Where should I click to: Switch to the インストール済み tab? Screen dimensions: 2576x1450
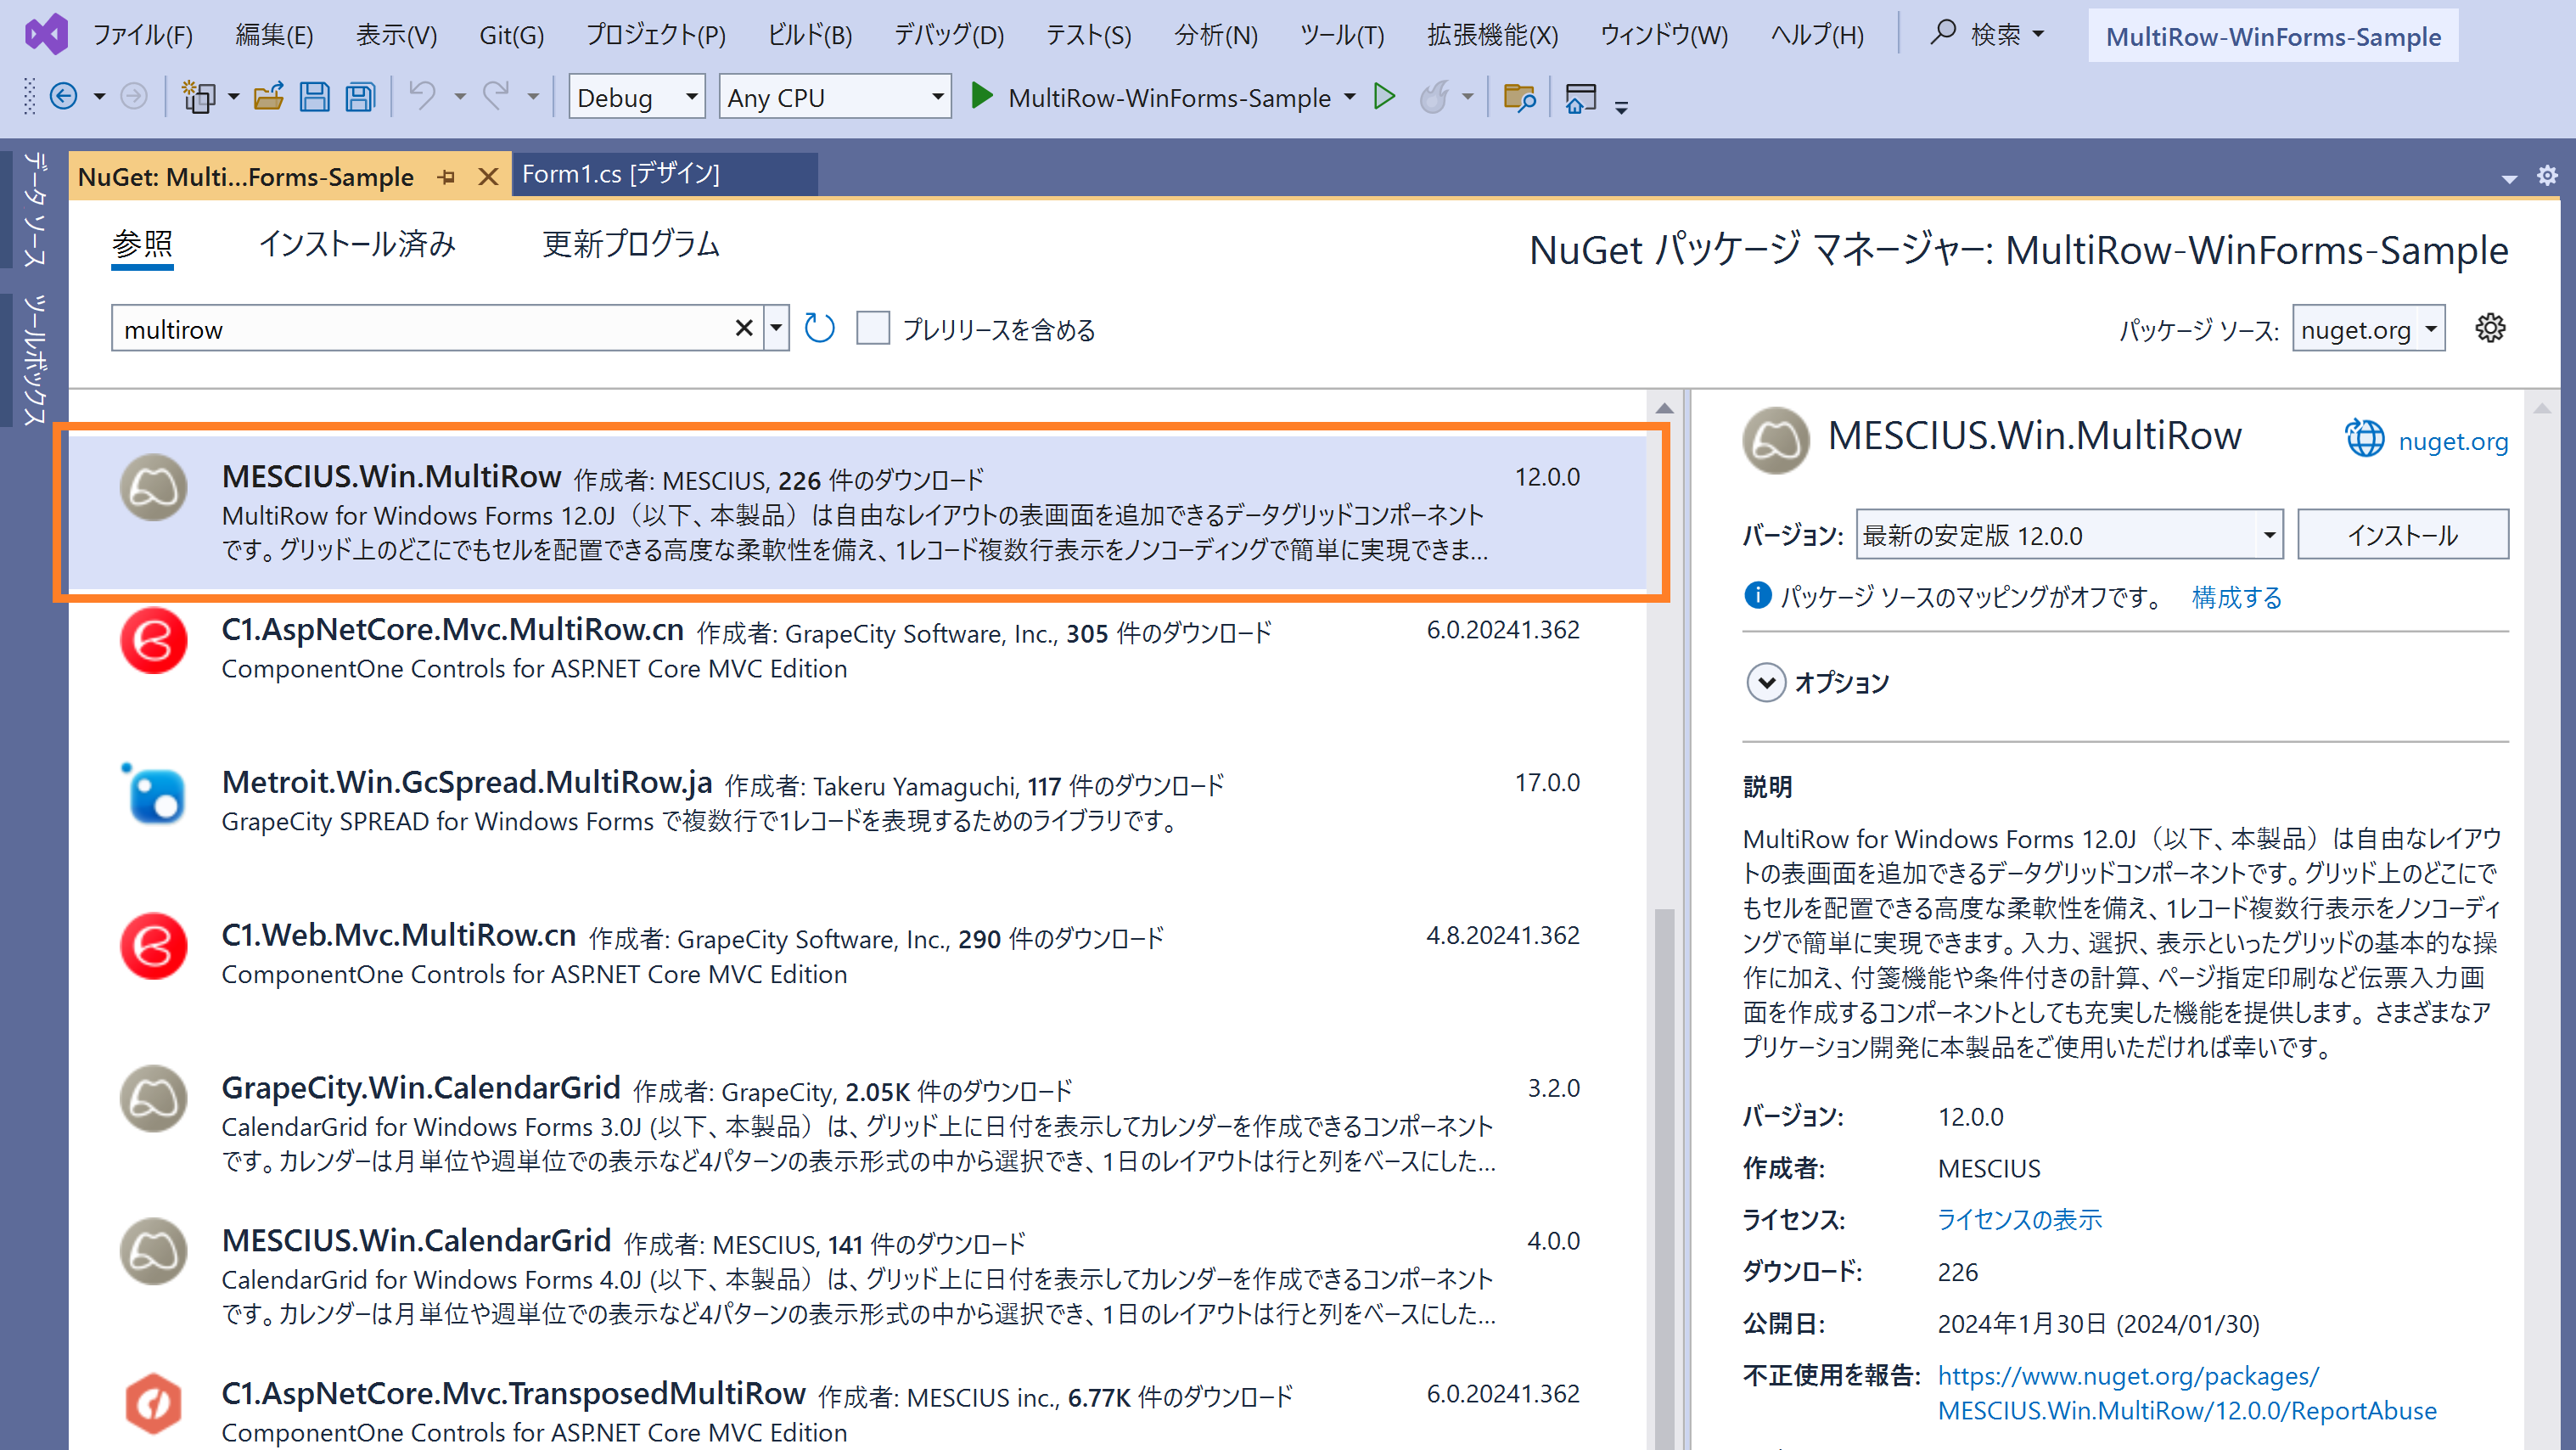click(357, 243)
